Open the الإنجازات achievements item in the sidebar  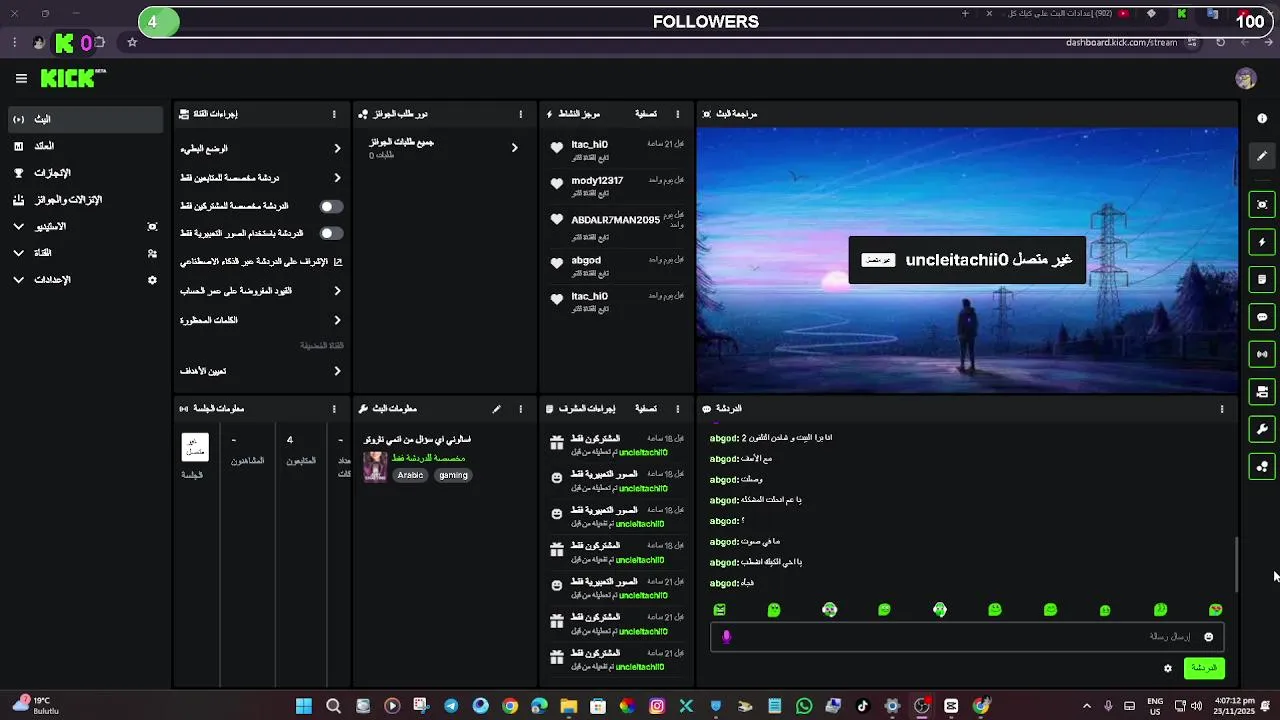(x=85, y=173)
